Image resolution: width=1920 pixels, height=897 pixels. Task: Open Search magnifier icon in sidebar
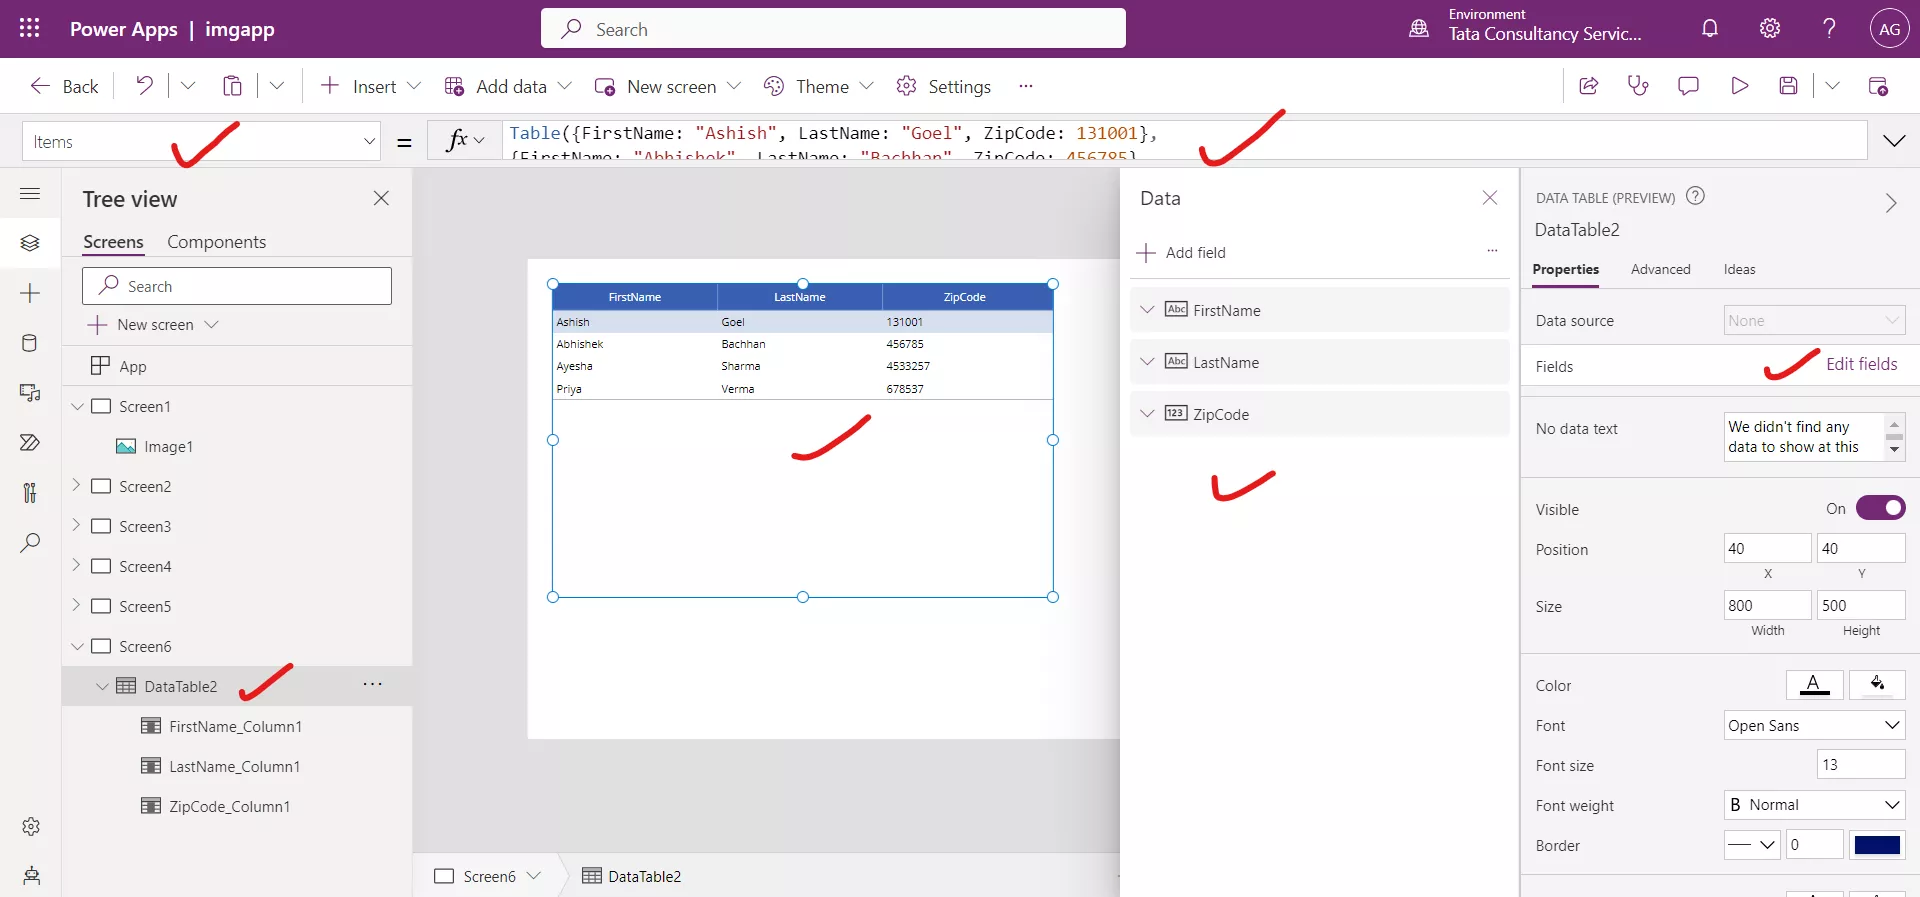(30, 543)
